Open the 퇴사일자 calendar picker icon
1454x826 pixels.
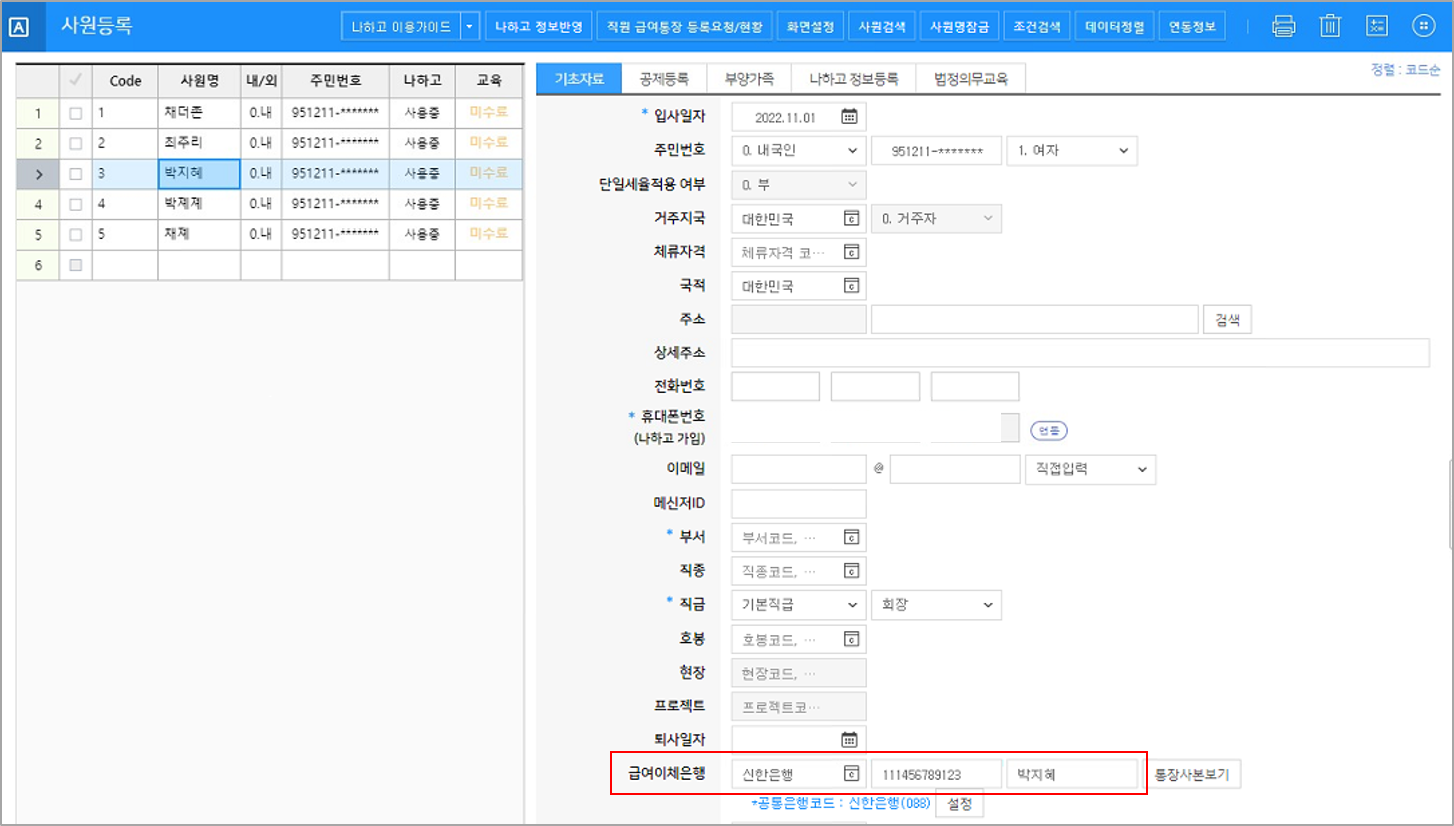(x=849, y=740)
